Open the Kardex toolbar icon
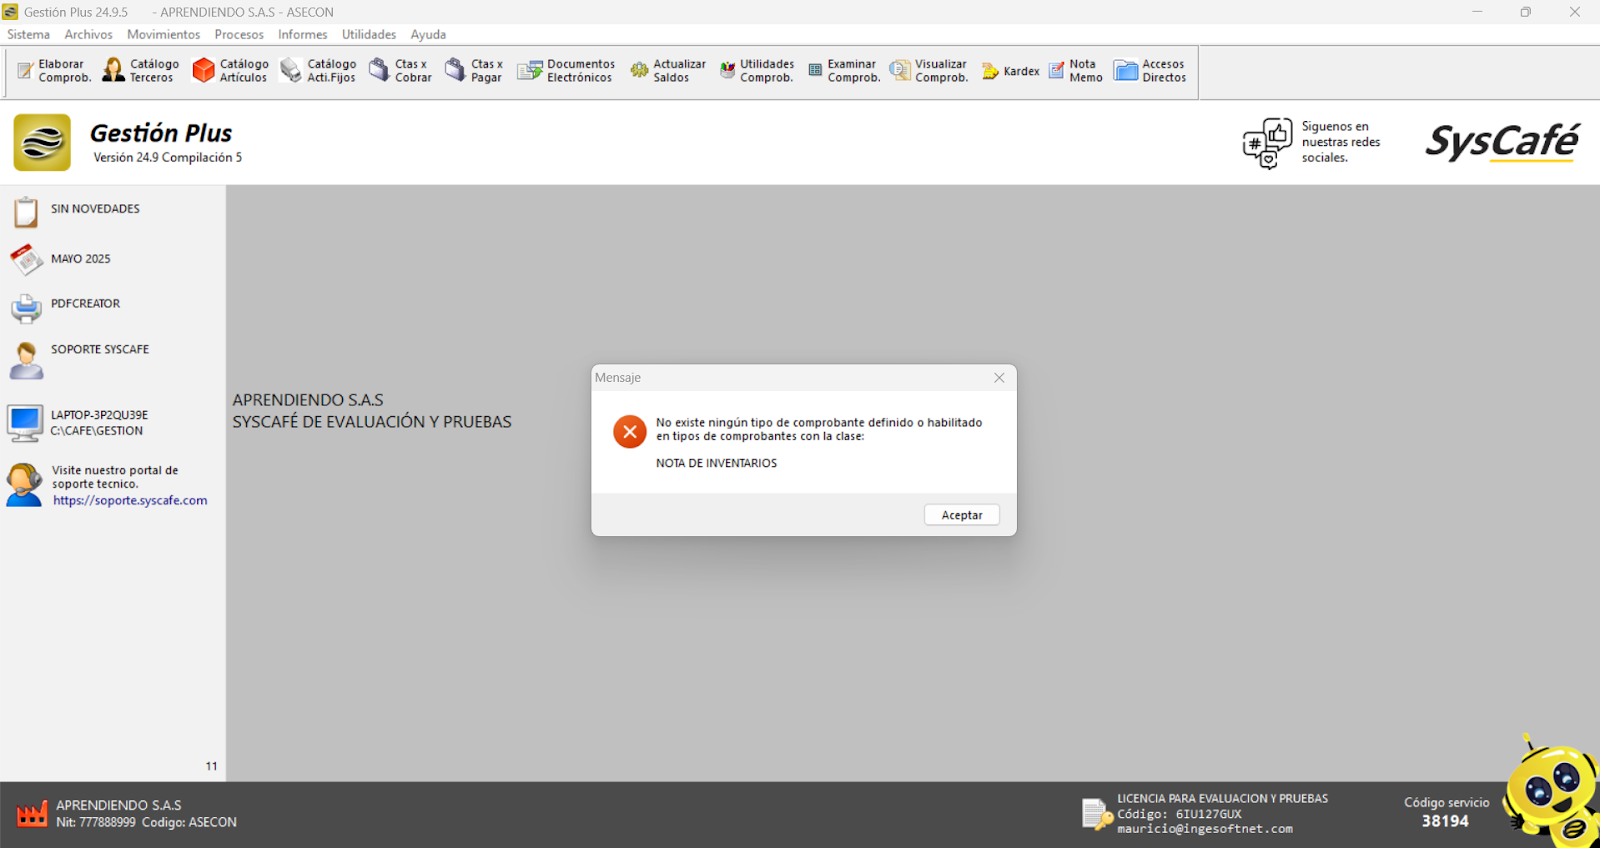 pos(991,71)
